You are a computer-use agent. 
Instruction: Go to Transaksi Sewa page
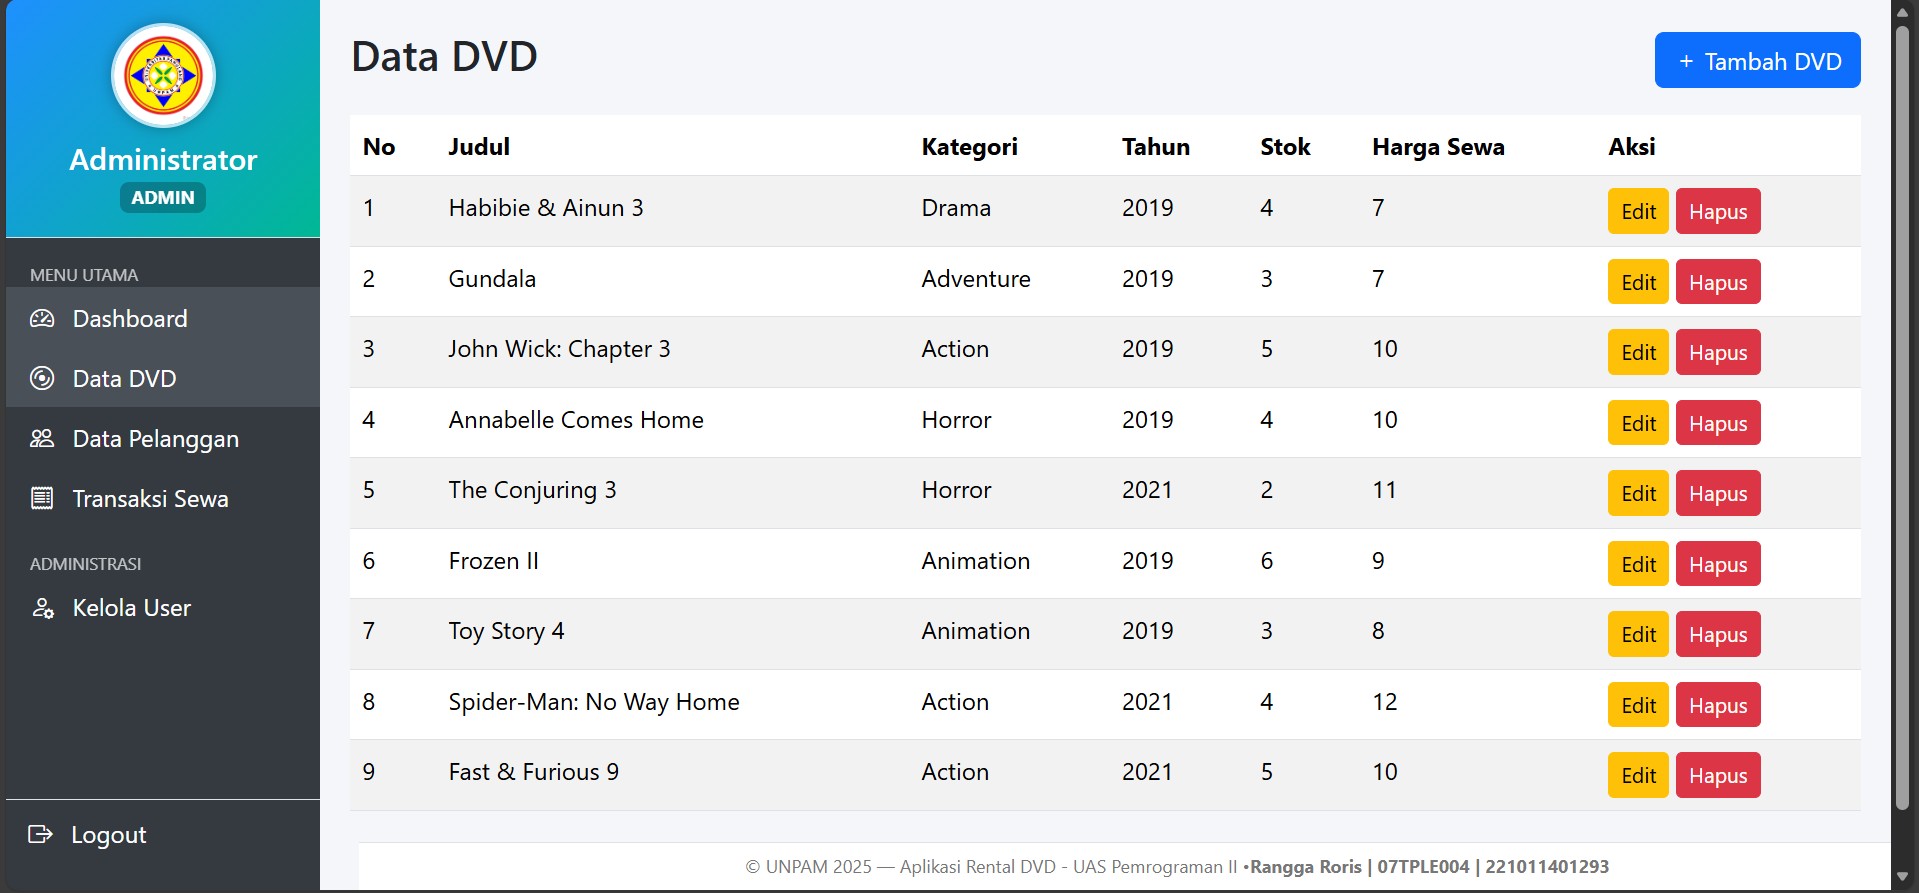[x=163, y=498]
